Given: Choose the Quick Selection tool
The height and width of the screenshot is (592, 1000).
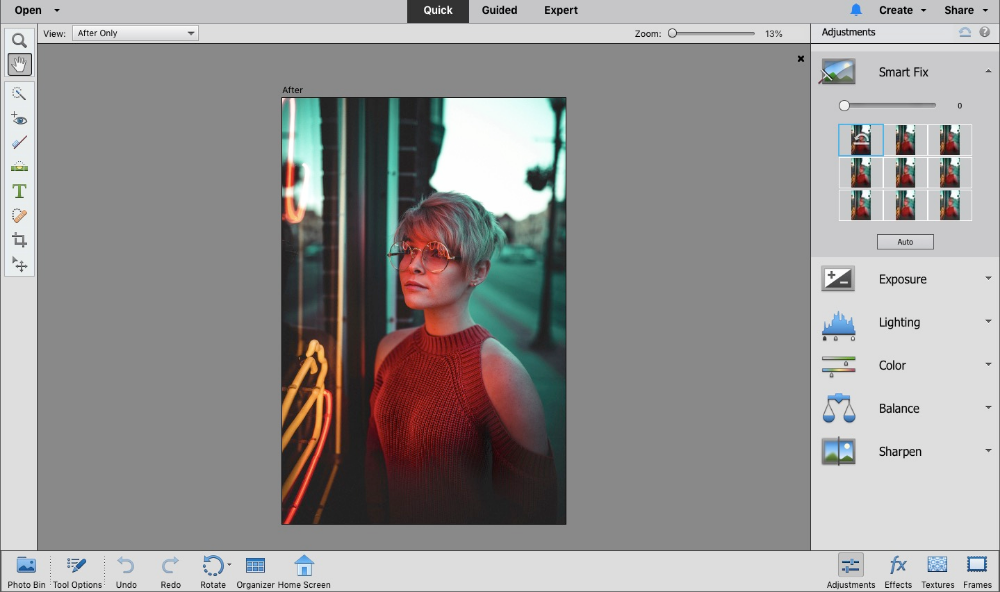Looking at the screenshot, I should (x=19, y=94).
